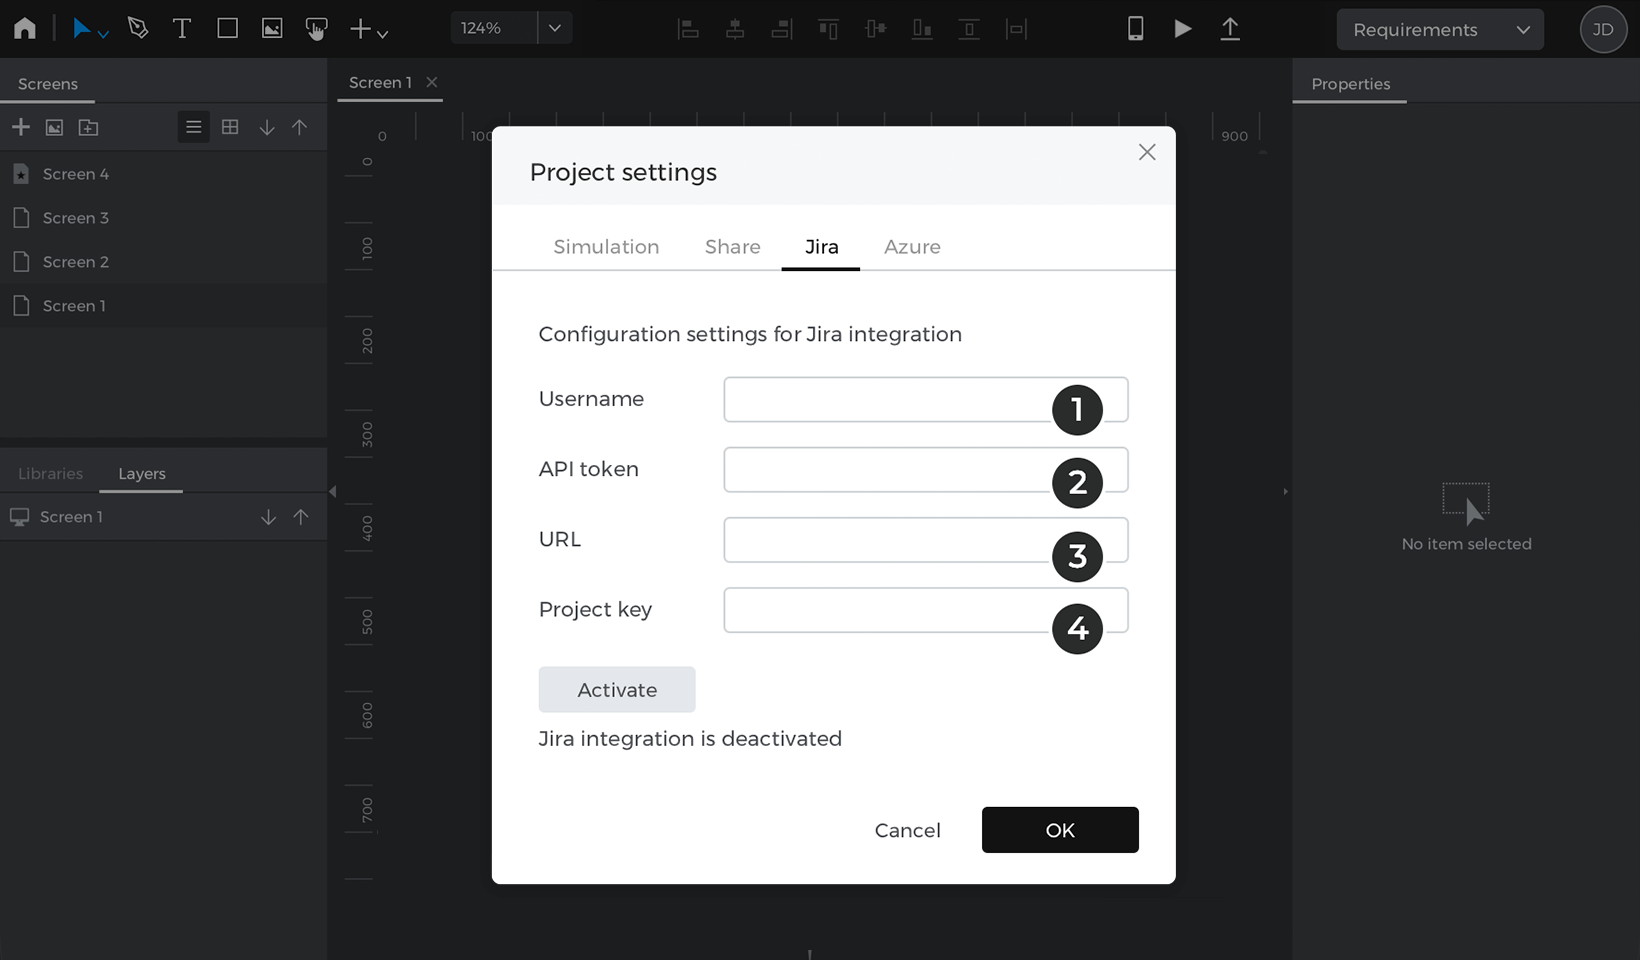
Task: Click align vertical middle icon
Action: tap(876, 29)
